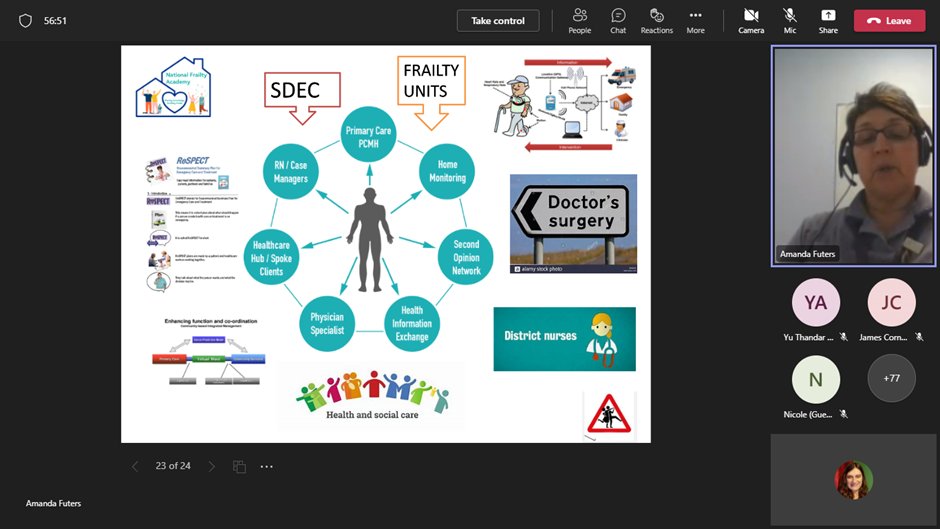Click the Share content icon
Image resolution: width=940 pixels, height=529 pixels.
tap(828, 21)
